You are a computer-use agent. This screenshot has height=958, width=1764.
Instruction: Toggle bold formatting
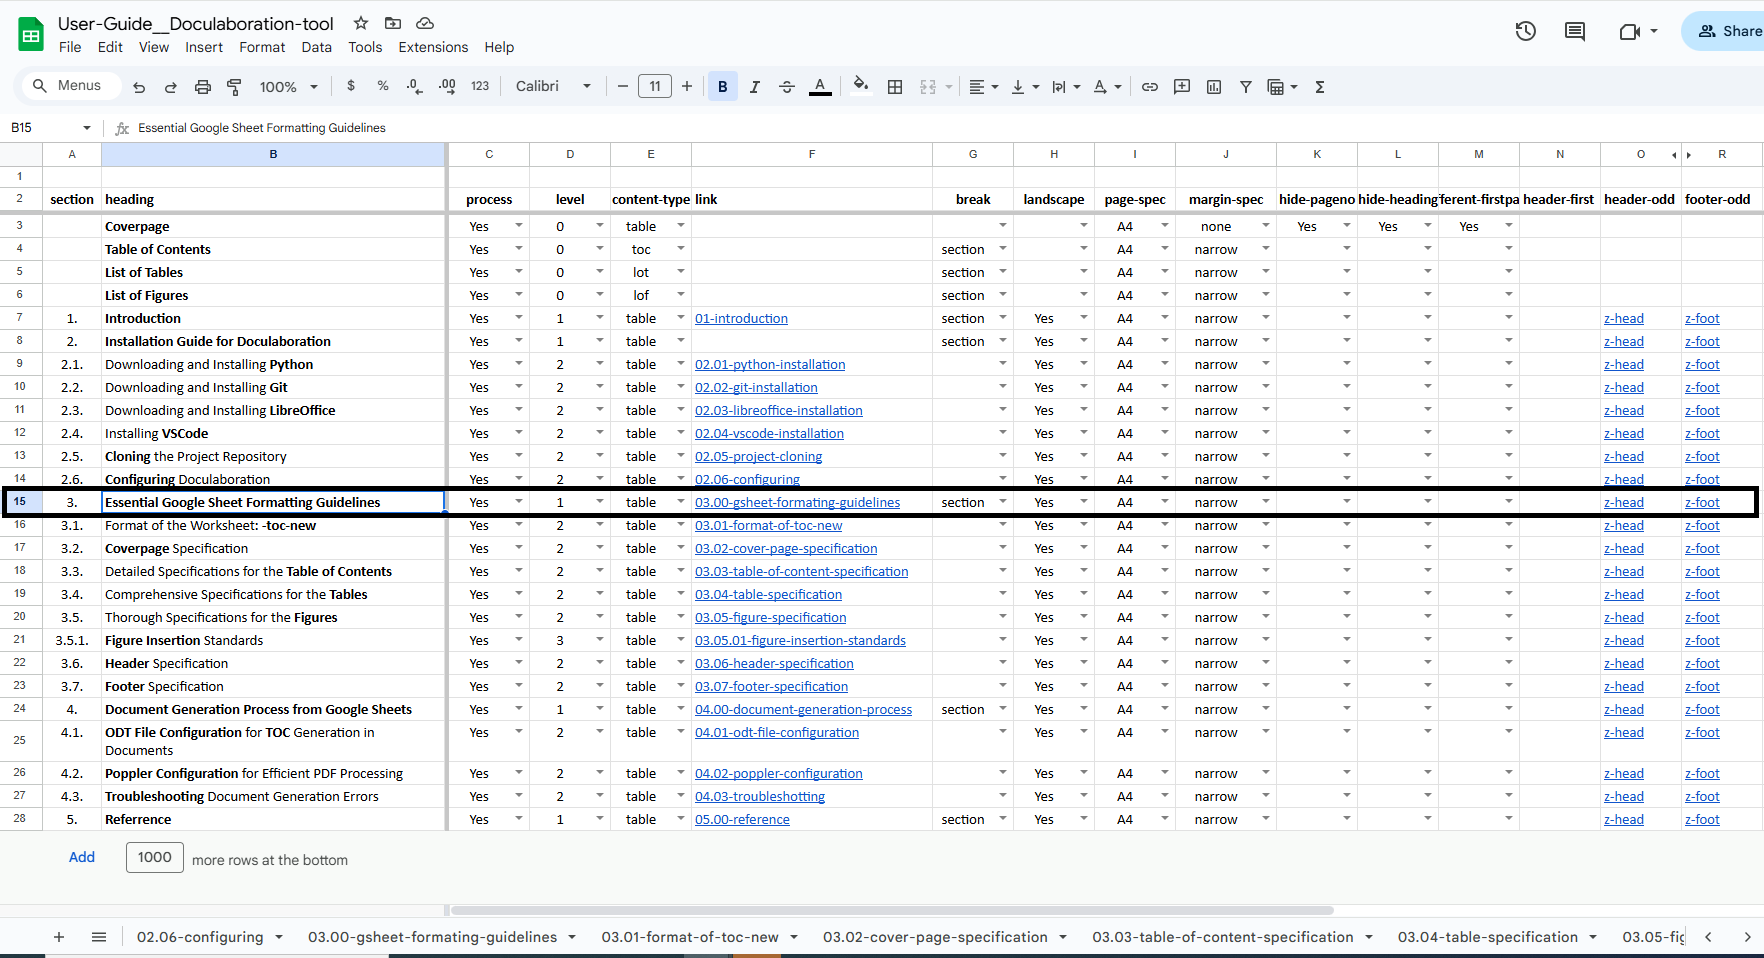pos(723,87)
